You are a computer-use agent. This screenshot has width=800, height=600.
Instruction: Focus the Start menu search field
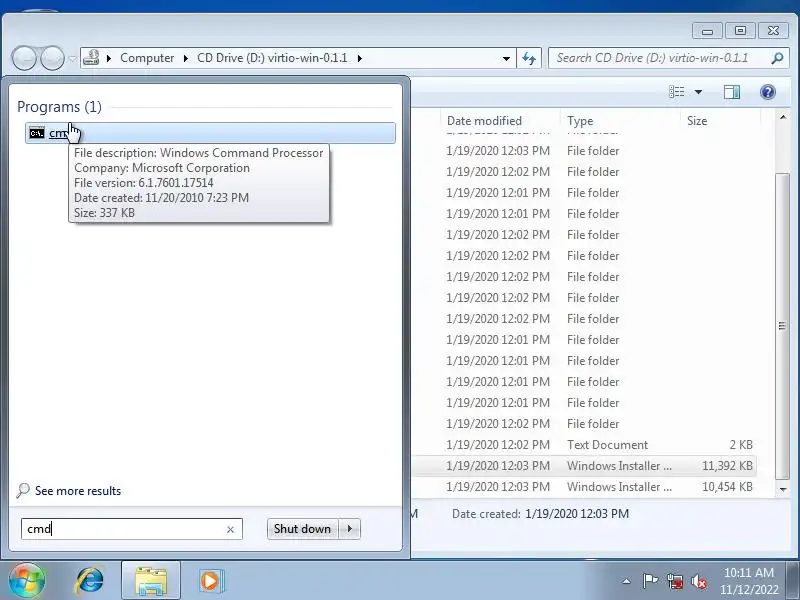[x=131, y=529]
